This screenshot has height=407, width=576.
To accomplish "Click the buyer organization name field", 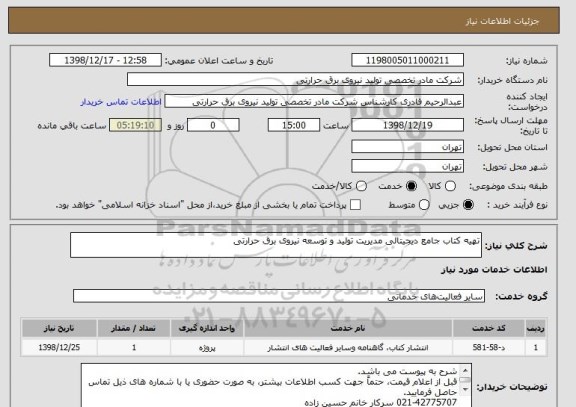I will coord(295,80).
